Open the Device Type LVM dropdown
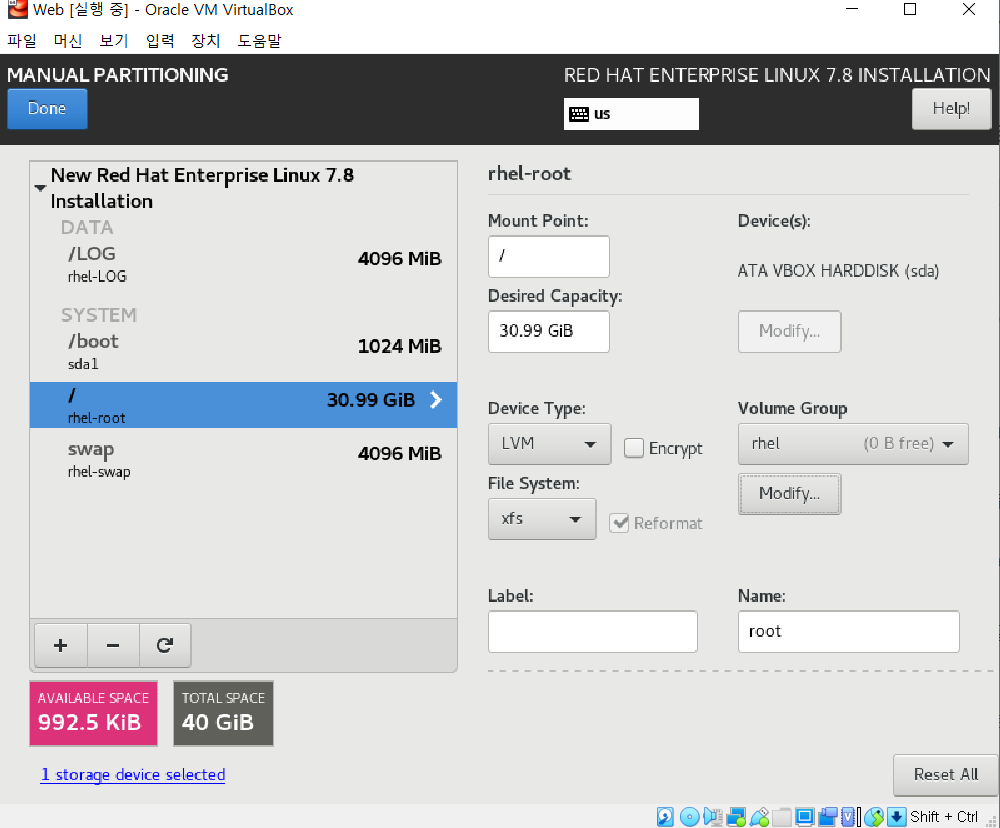The width and height of the screenshot is (1000, 828). 549,444
